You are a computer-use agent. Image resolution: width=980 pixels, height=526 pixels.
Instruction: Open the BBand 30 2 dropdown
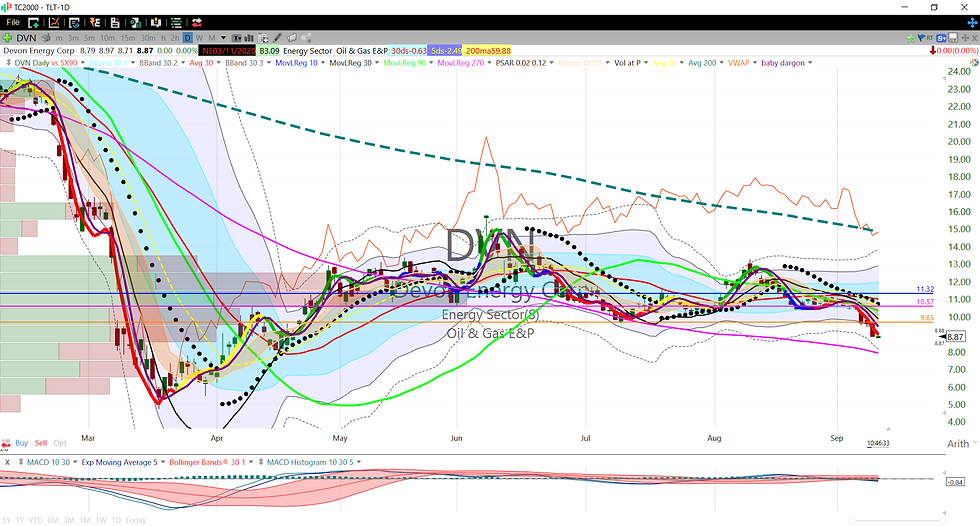pos(182,63)
